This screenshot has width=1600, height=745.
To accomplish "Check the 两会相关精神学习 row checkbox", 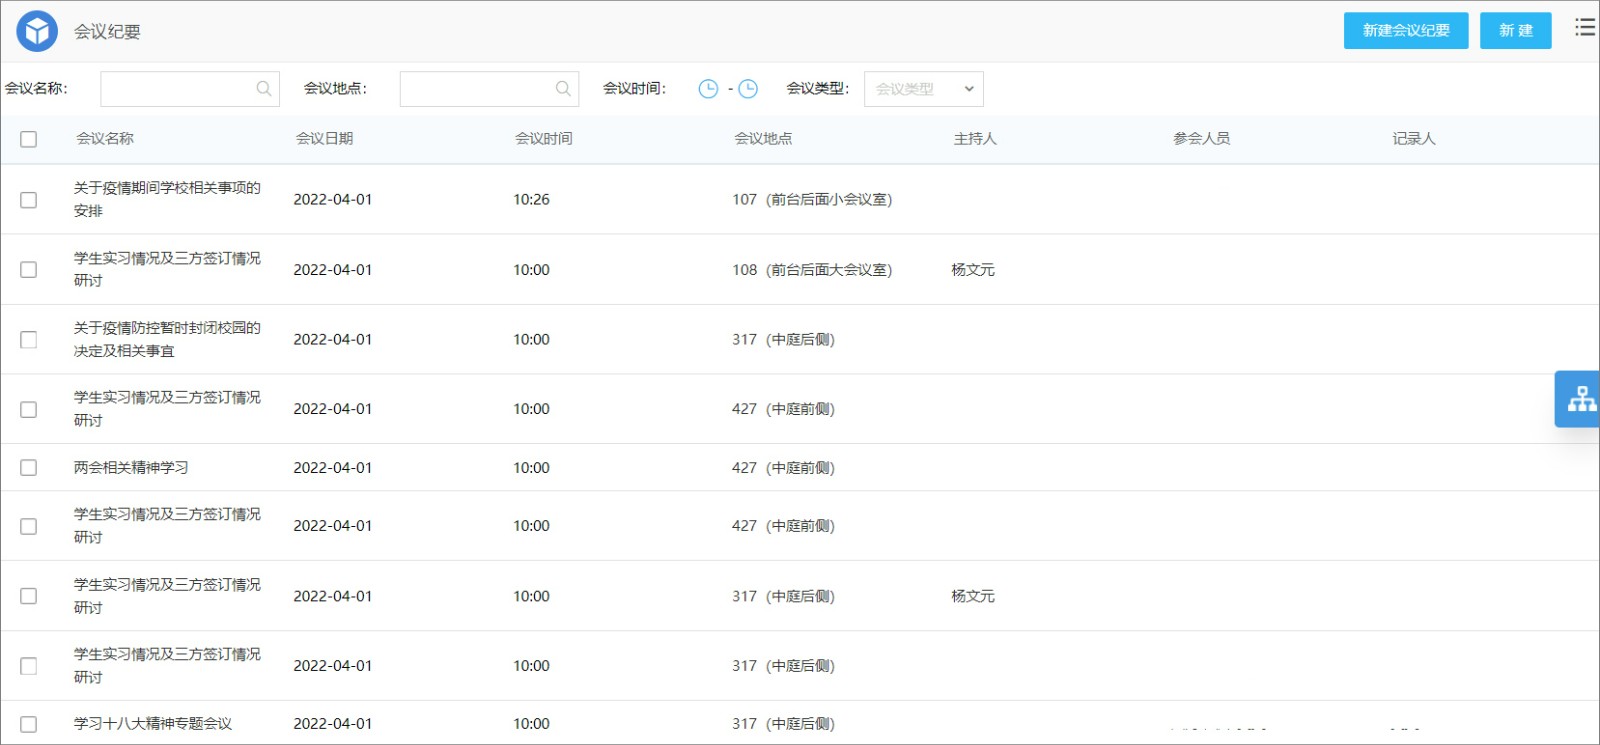I will coord(29,468).
